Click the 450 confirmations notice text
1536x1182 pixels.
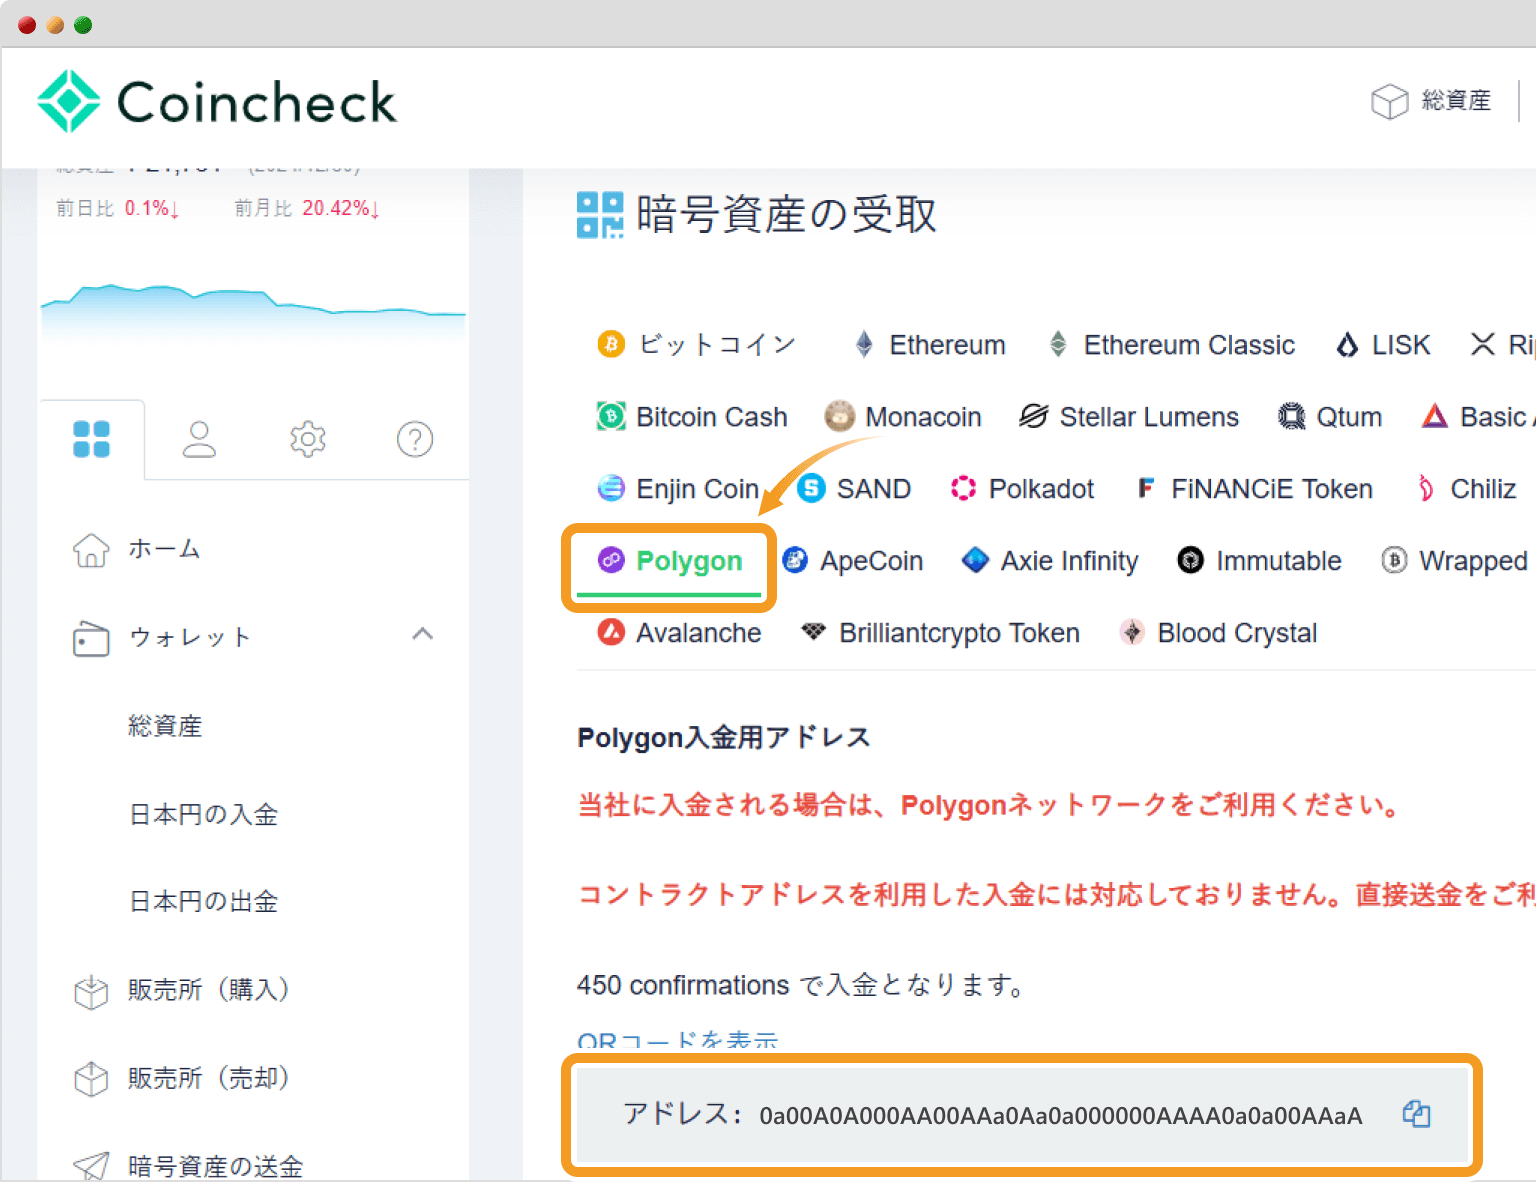click(x=801, y=986)
